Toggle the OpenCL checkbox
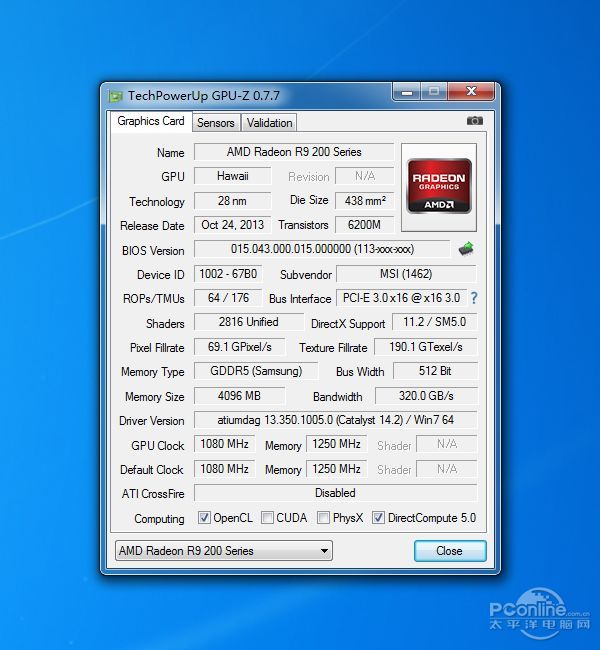600x650 pixels. click(x=204, y=517)
